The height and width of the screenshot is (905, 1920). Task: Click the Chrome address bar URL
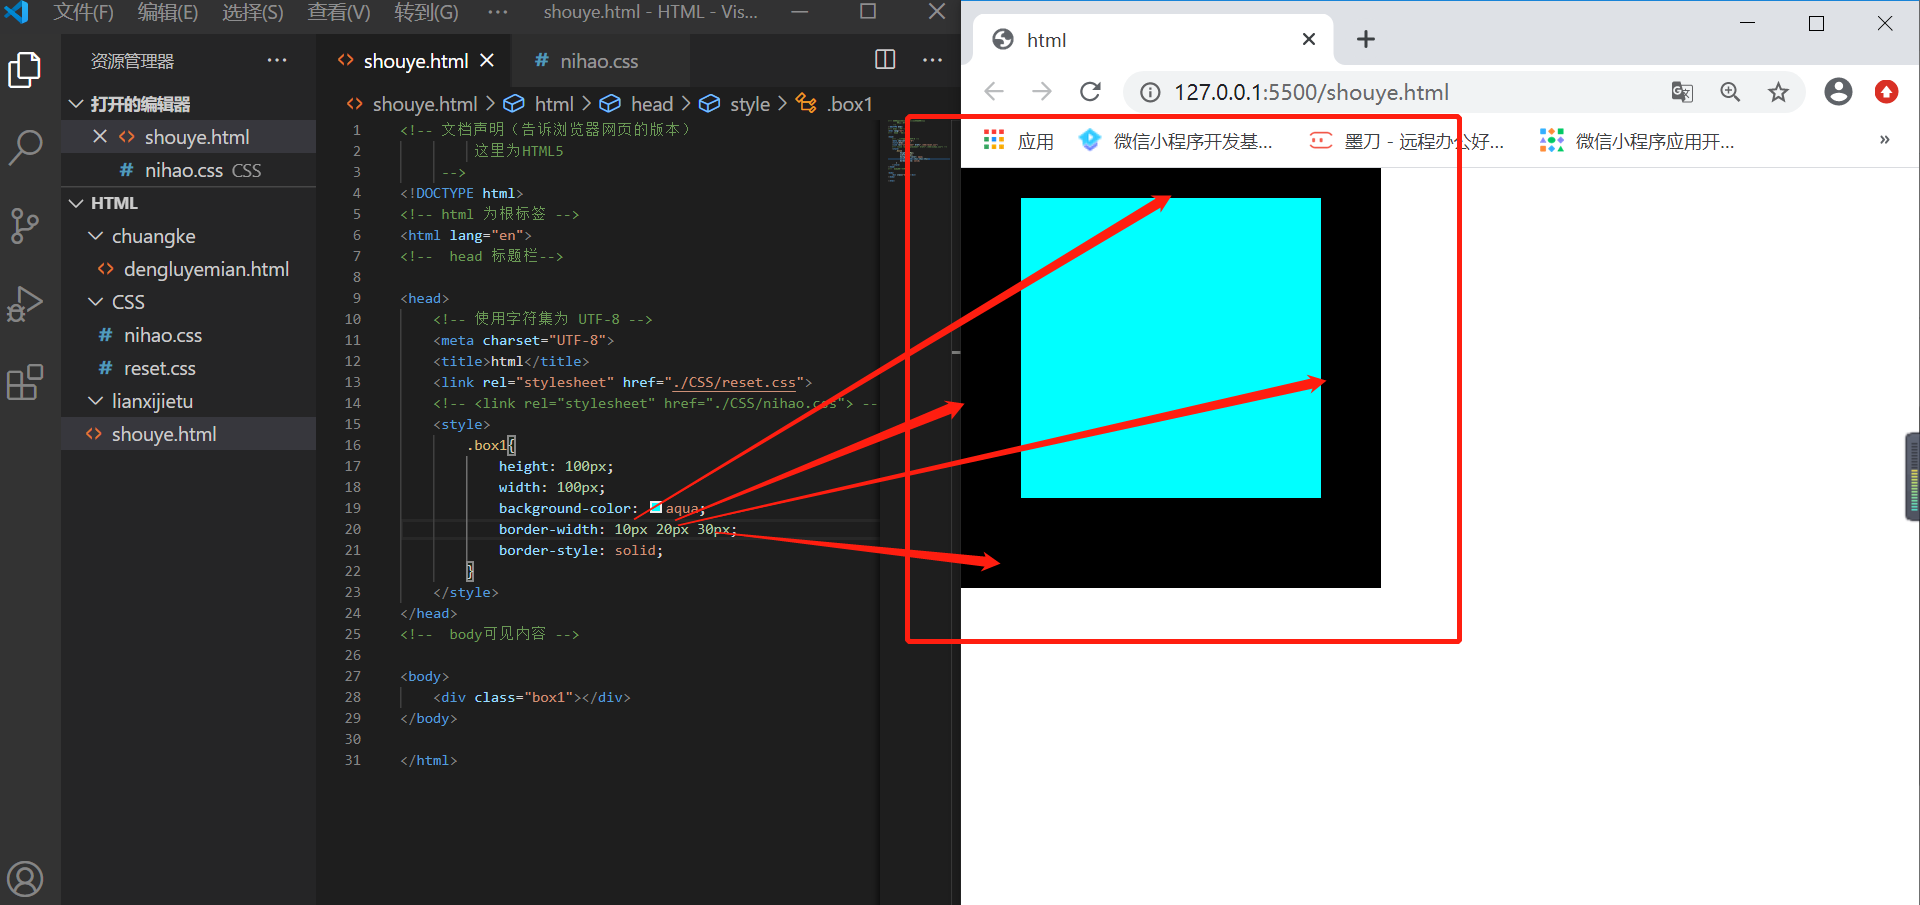(x=1311, y=92)
